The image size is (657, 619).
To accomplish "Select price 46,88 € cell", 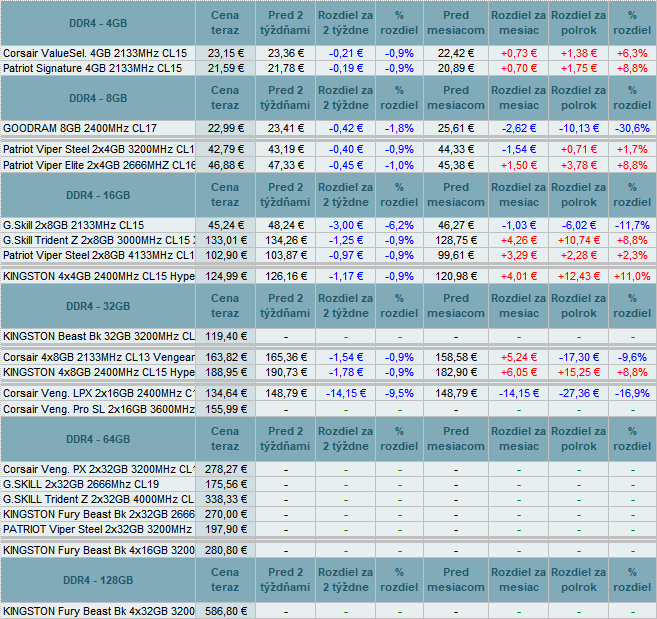I will 225,165.
